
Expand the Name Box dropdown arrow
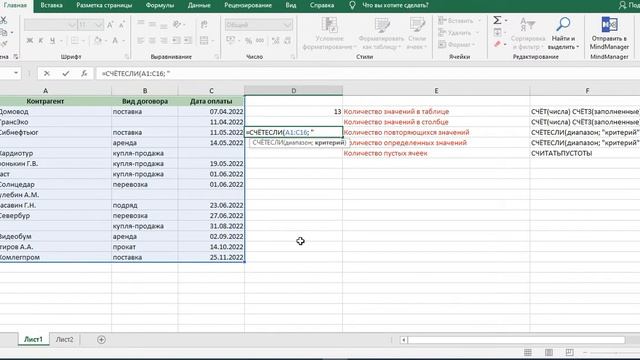click(x=16, y=73)
